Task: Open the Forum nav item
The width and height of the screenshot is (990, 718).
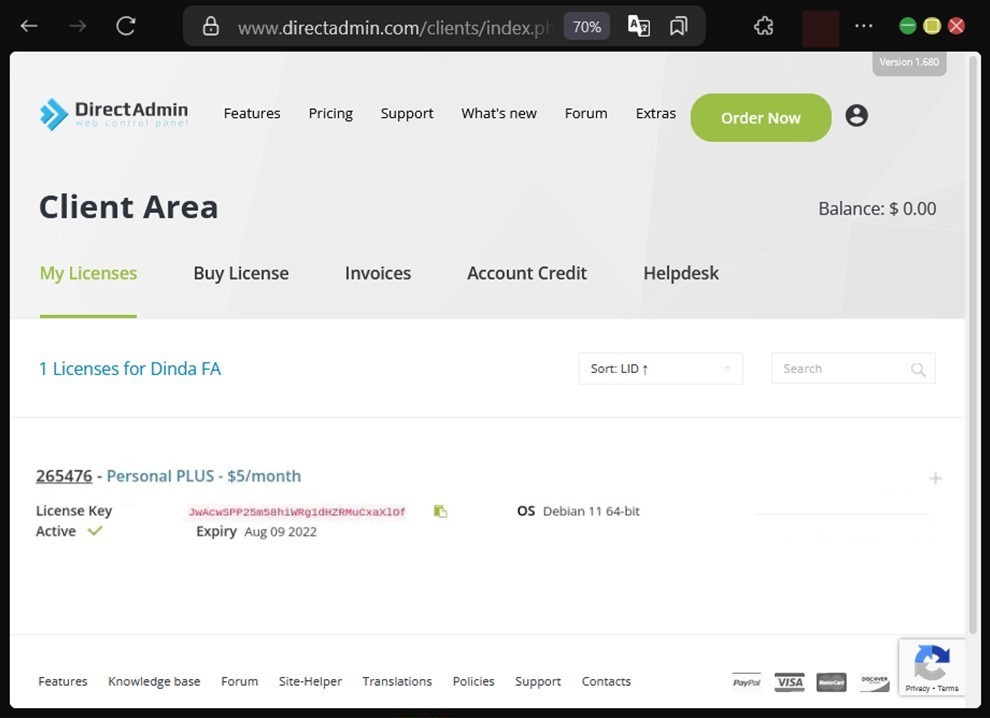Action: point(586,114)
